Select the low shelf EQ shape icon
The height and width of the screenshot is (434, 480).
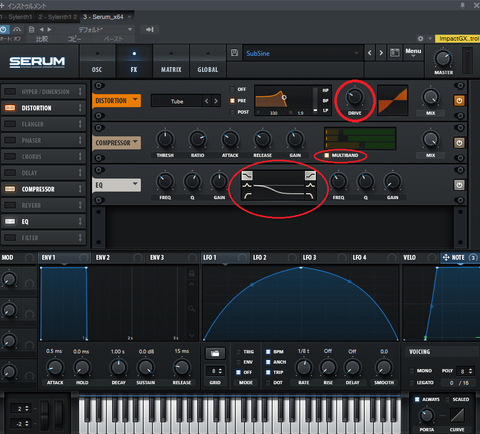tap(247, 175)
